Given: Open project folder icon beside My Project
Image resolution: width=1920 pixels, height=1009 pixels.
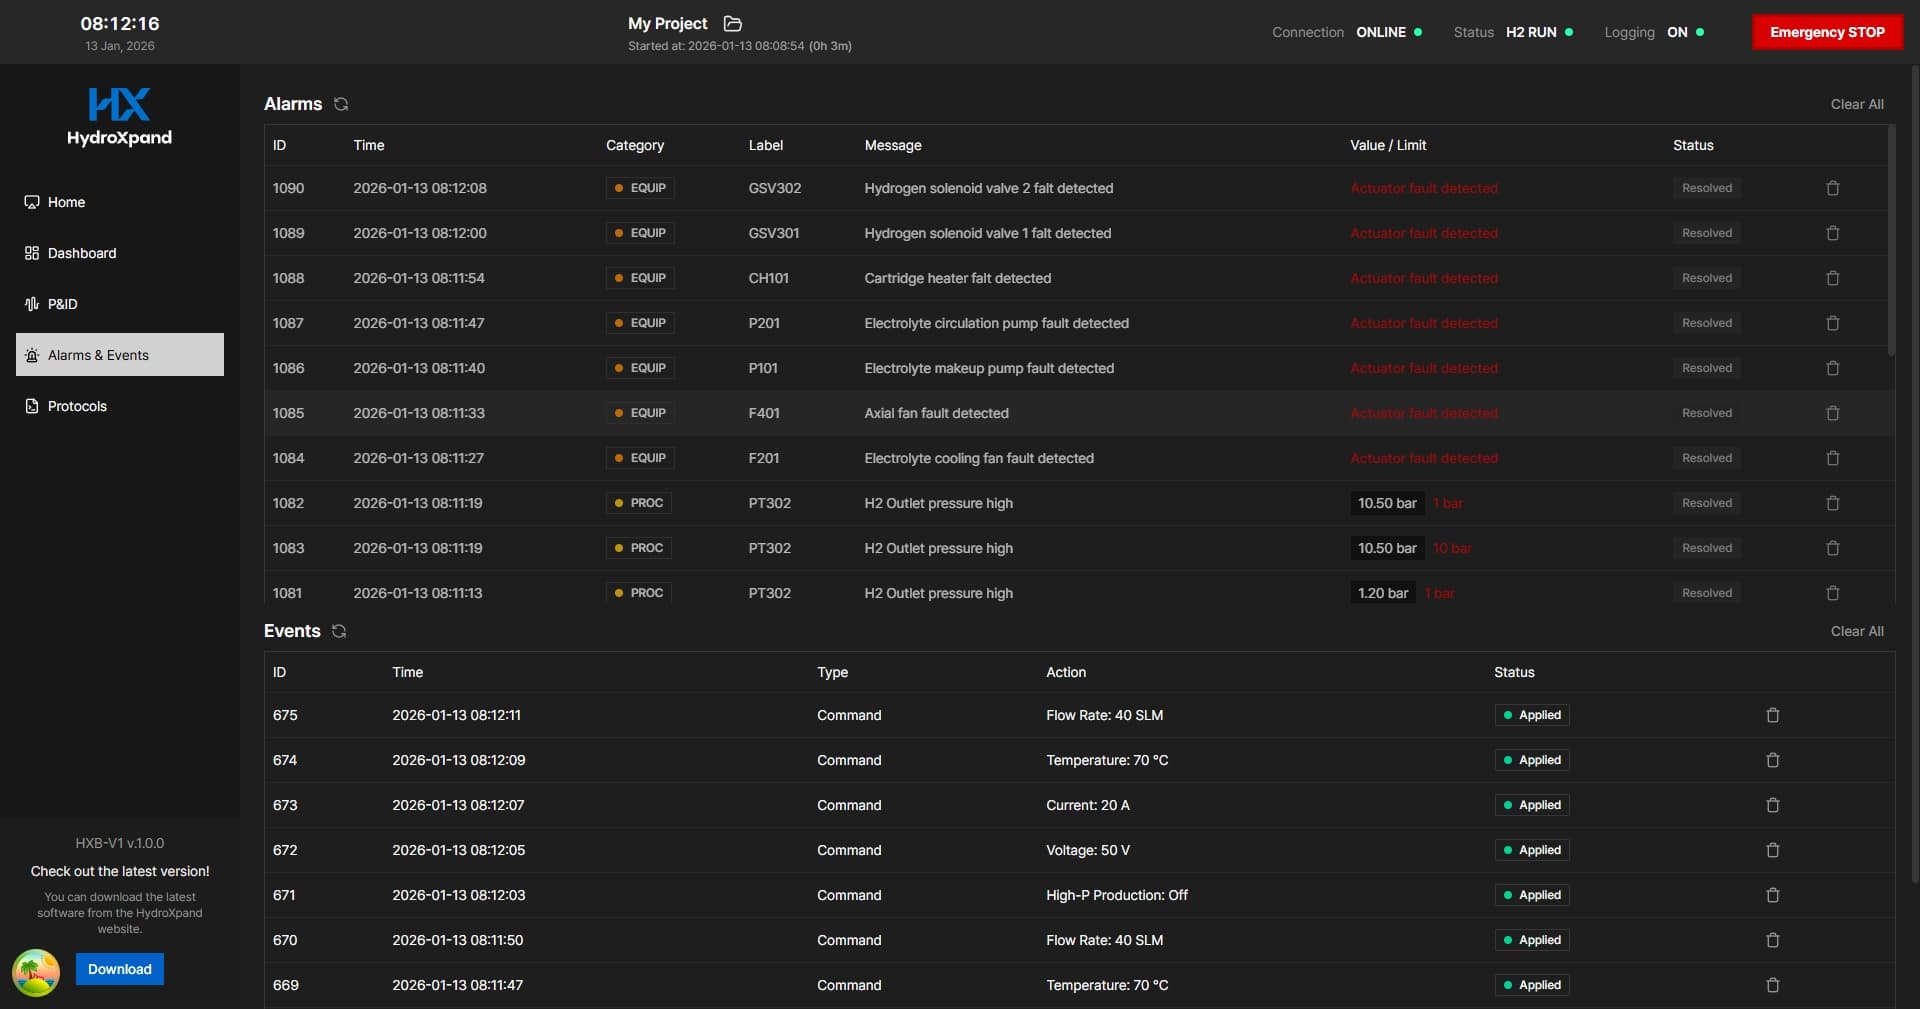Looking at the screenshot, I should coord(733,23).
